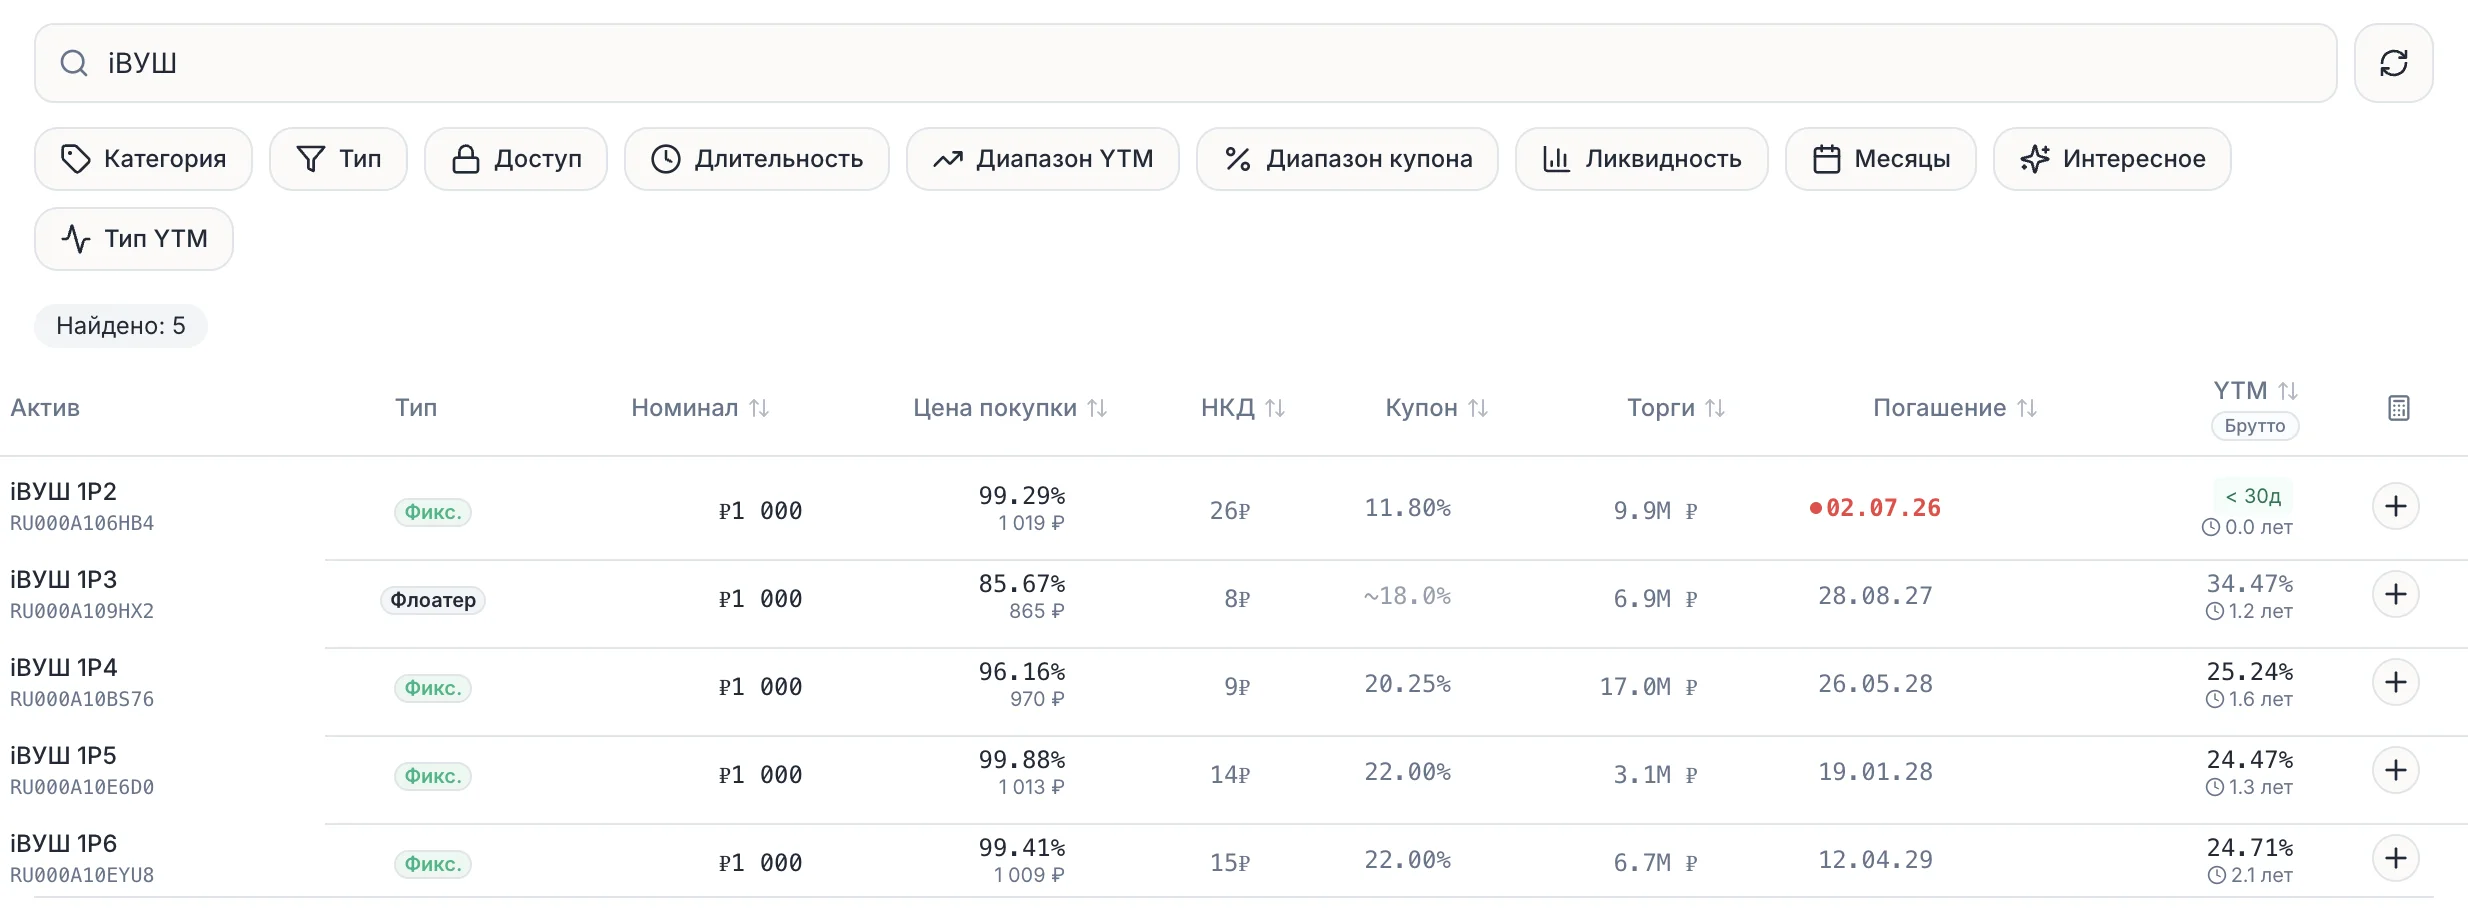2468x922 pixels.
Task: Open bond iВУШ 1P5
Action: 64,756
